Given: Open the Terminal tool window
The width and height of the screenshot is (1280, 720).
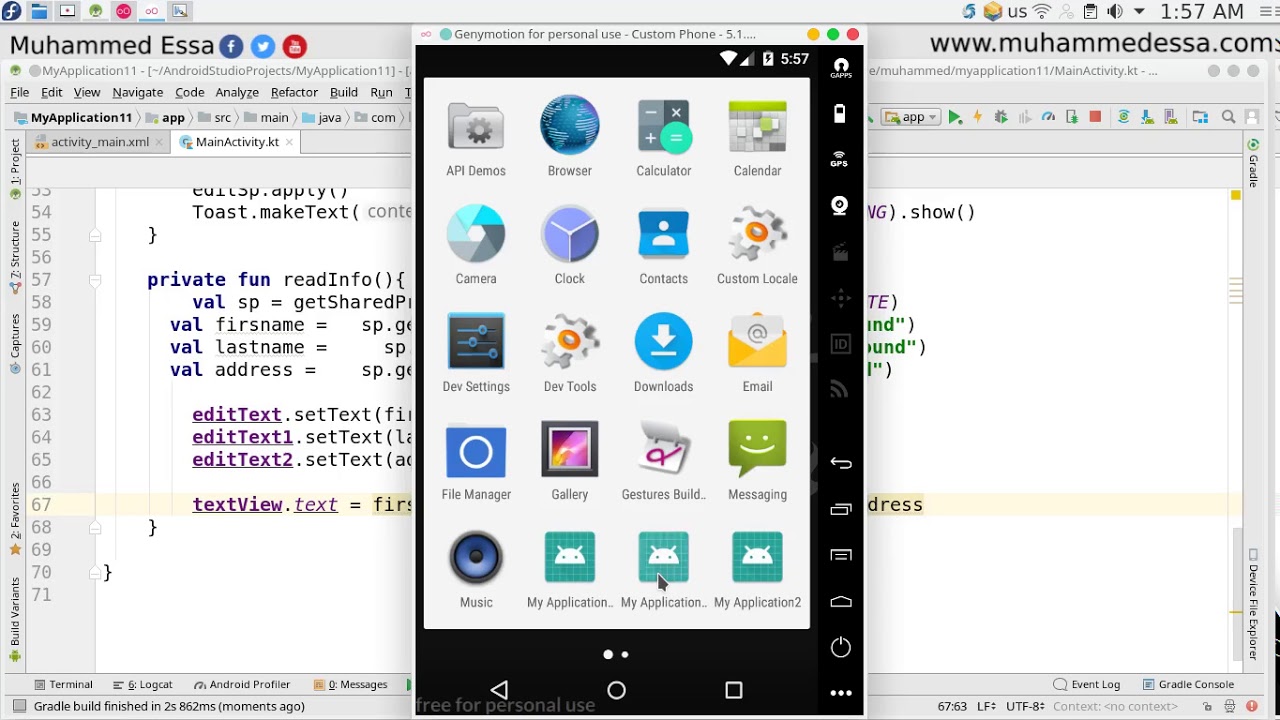Looking at the screenshot, I should click(63, 685).
